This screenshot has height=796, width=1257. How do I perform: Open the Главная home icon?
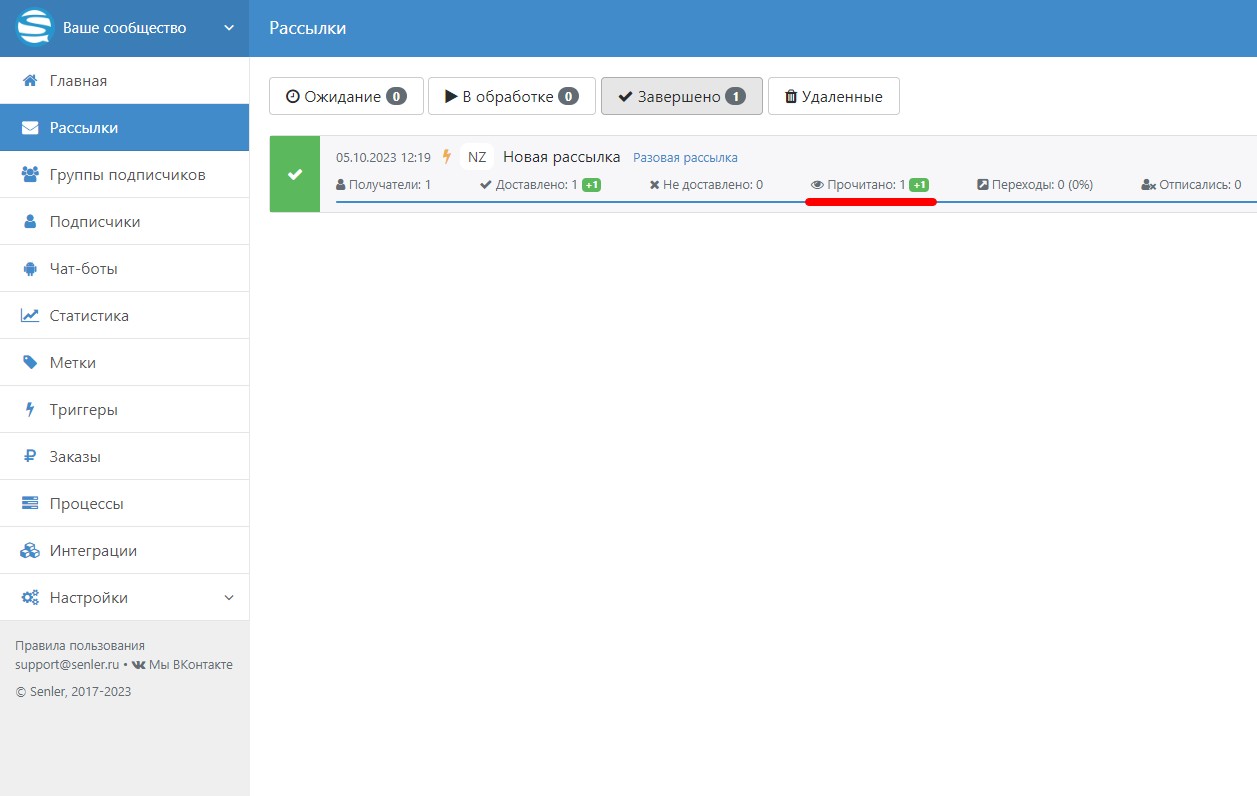pyautogui.click(x=30, y=81)
